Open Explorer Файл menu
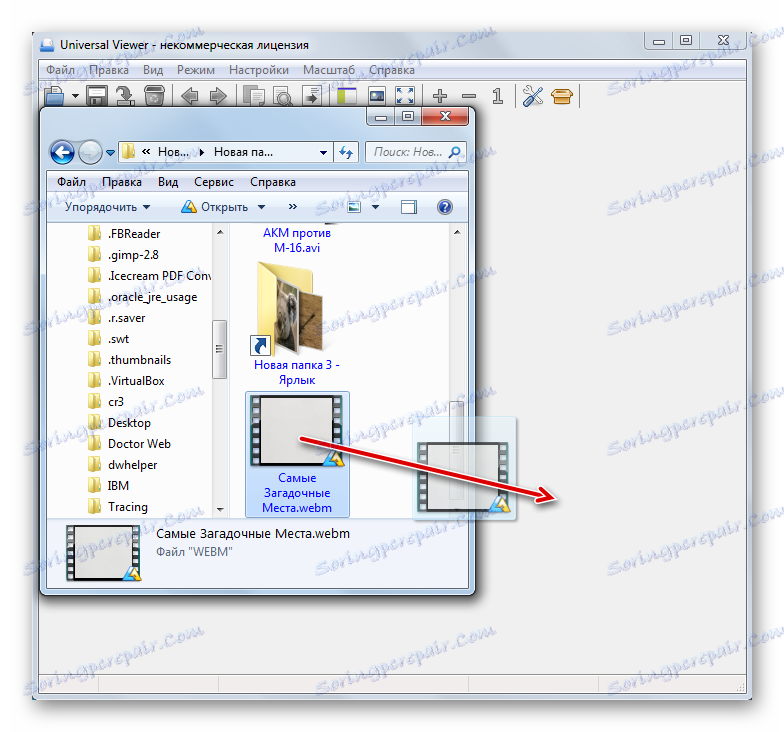 click(72, 182)
